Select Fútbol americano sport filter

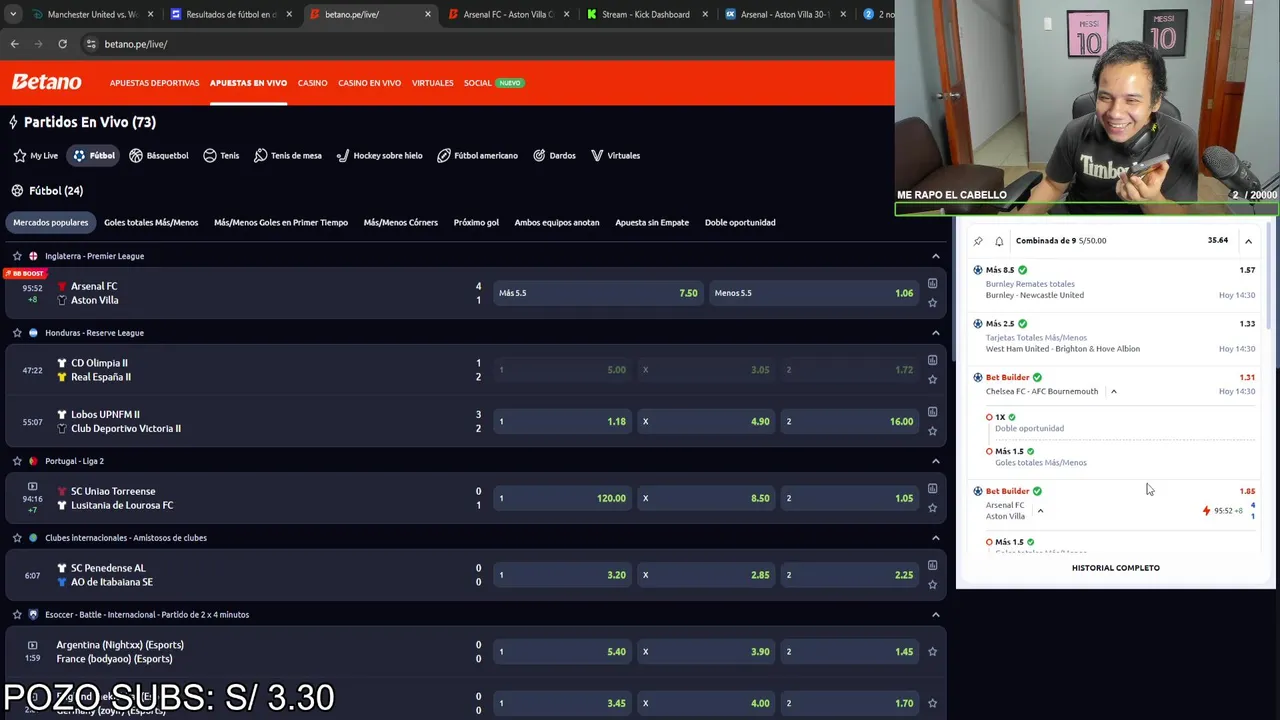[x=477, y=156]
